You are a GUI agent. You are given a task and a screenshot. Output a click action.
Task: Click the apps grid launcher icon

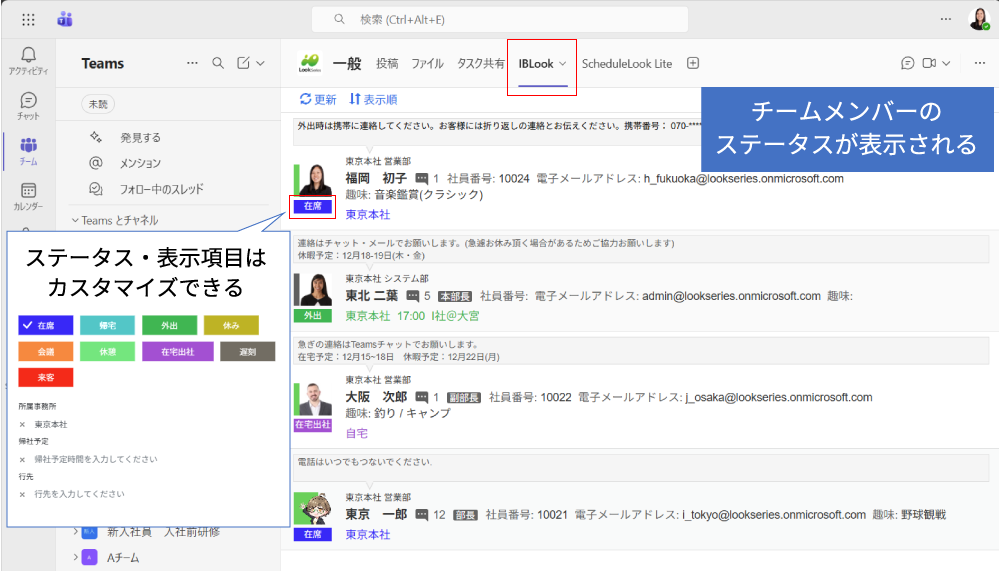tap(28, 19)
